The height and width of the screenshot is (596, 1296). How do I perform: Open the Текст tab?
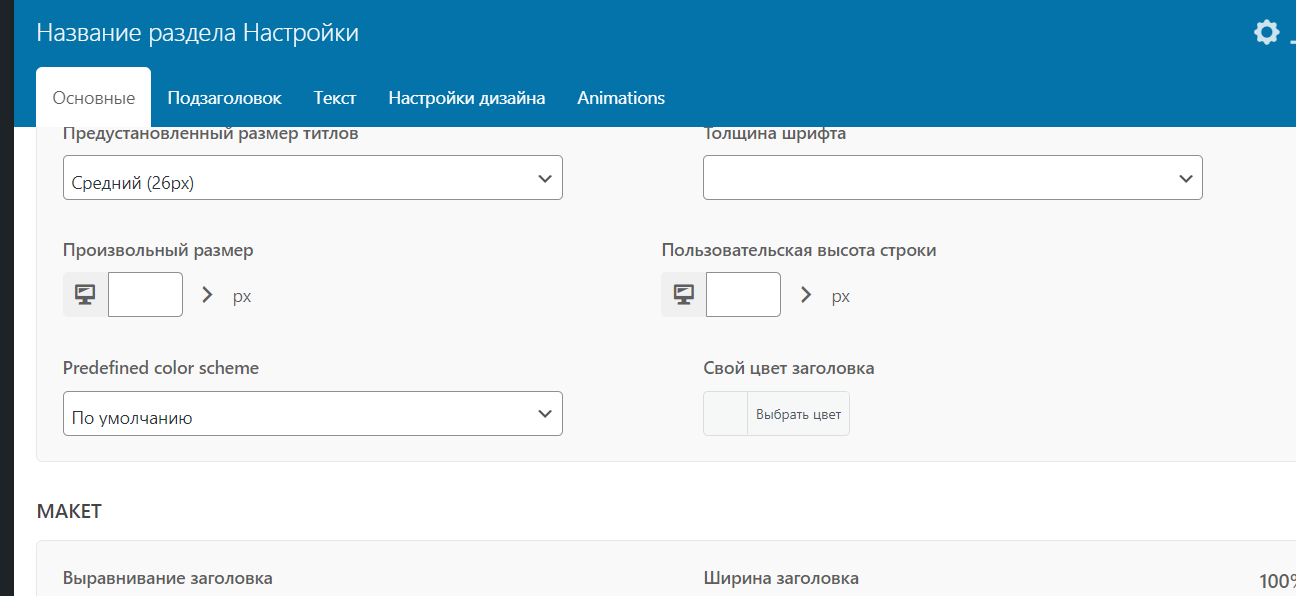pyautogui.click(x=335, y=98)
